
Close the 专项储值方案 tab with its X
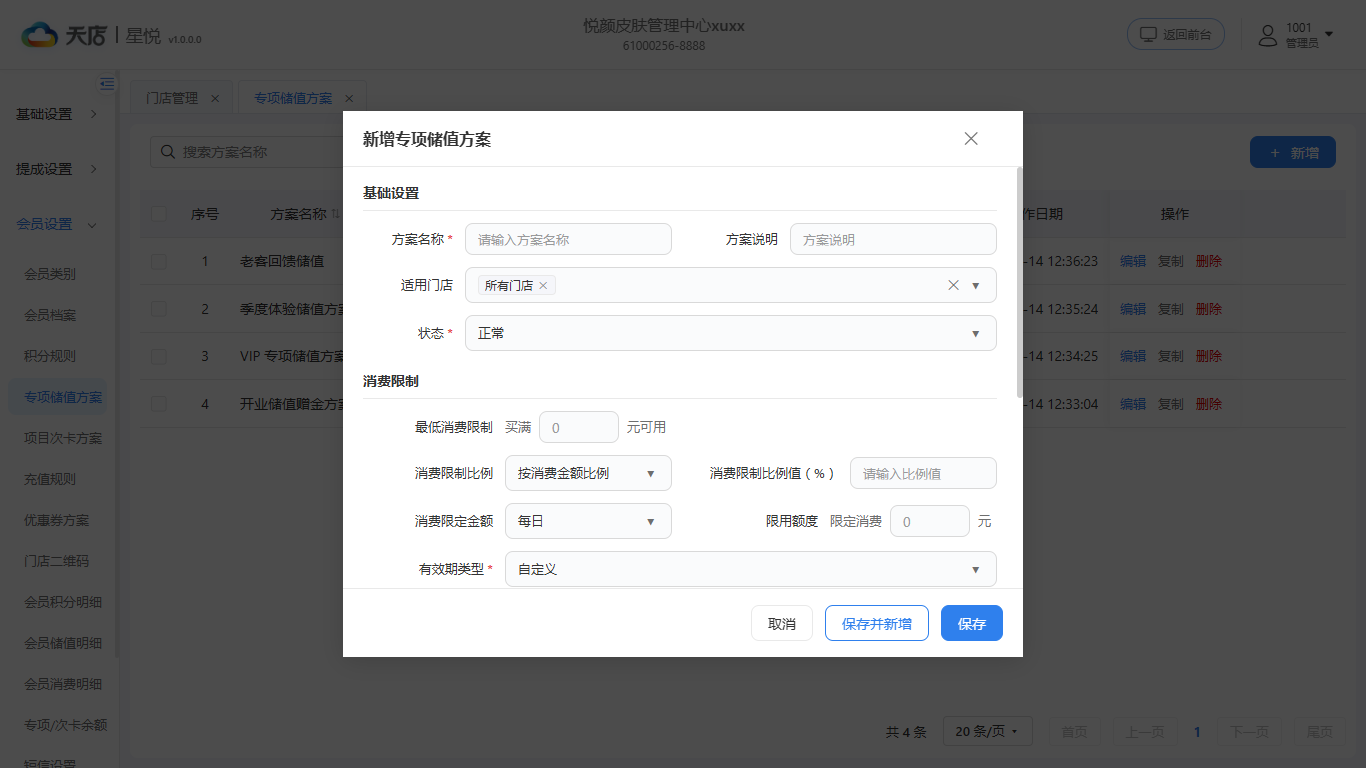[x=349, y=98]
